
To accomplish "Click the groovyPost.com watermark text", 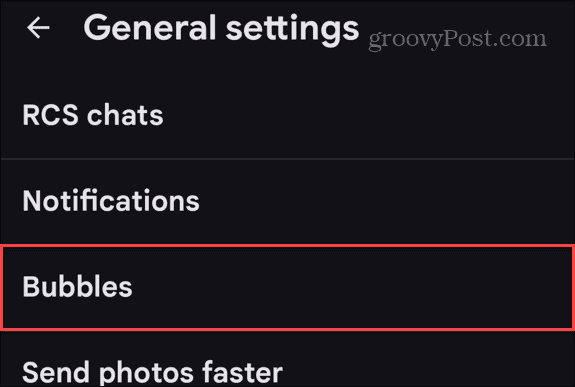I will 457,39.
